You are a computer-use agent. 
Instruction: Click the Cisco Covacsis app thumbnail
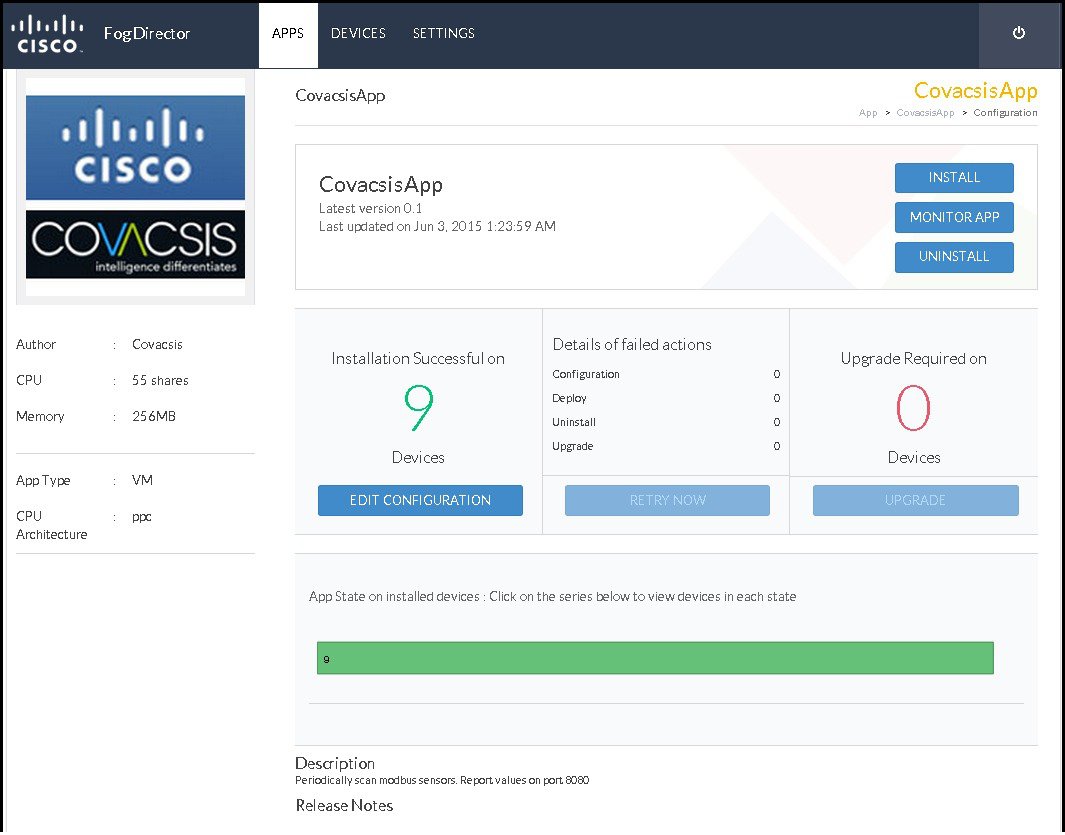pyautogui.click(x=135, y=186)
